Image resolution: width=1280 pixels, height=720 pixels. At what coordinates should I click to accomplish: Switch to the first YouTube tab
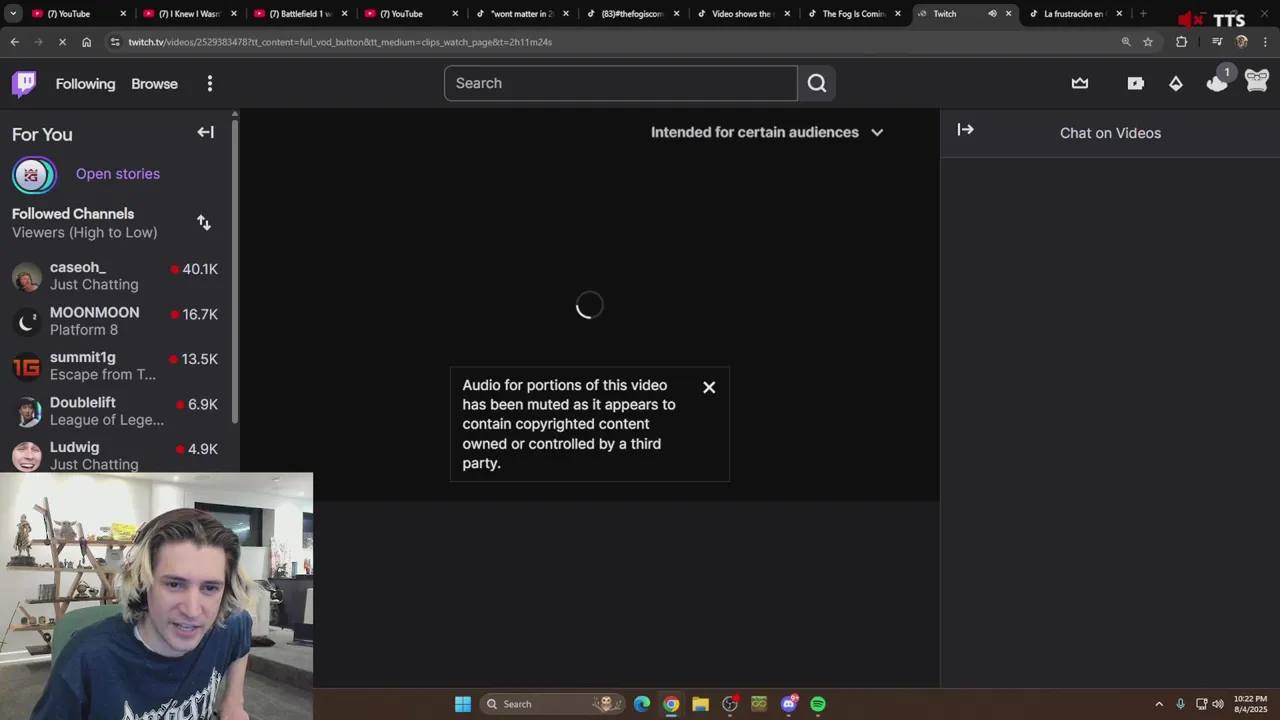click(78, 14)
